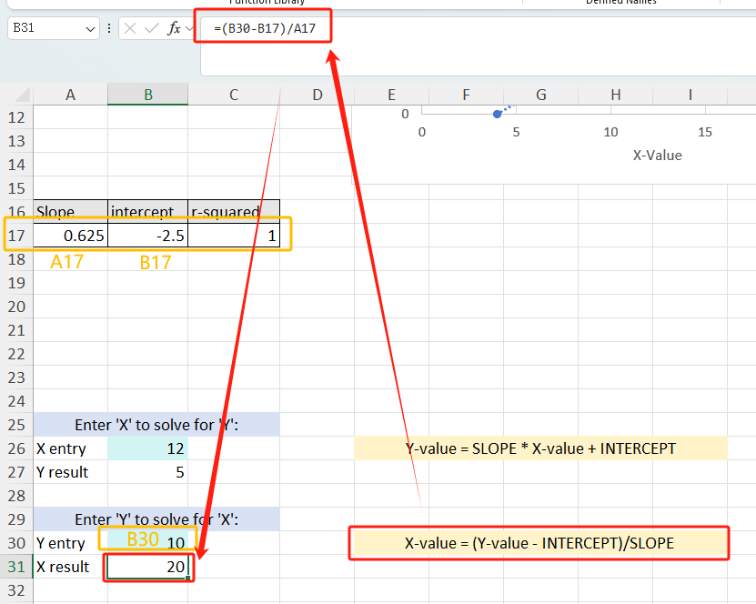Click the r-squared header cell

[x=234, y=212]
